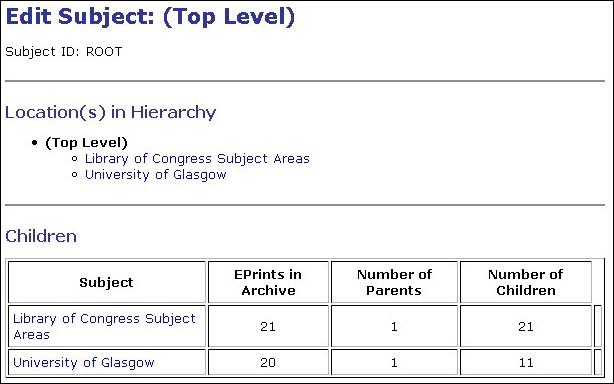This screenshot has height=384, width=614.
Task: Click the Subject column header
Action: click(x=107, y=282)
